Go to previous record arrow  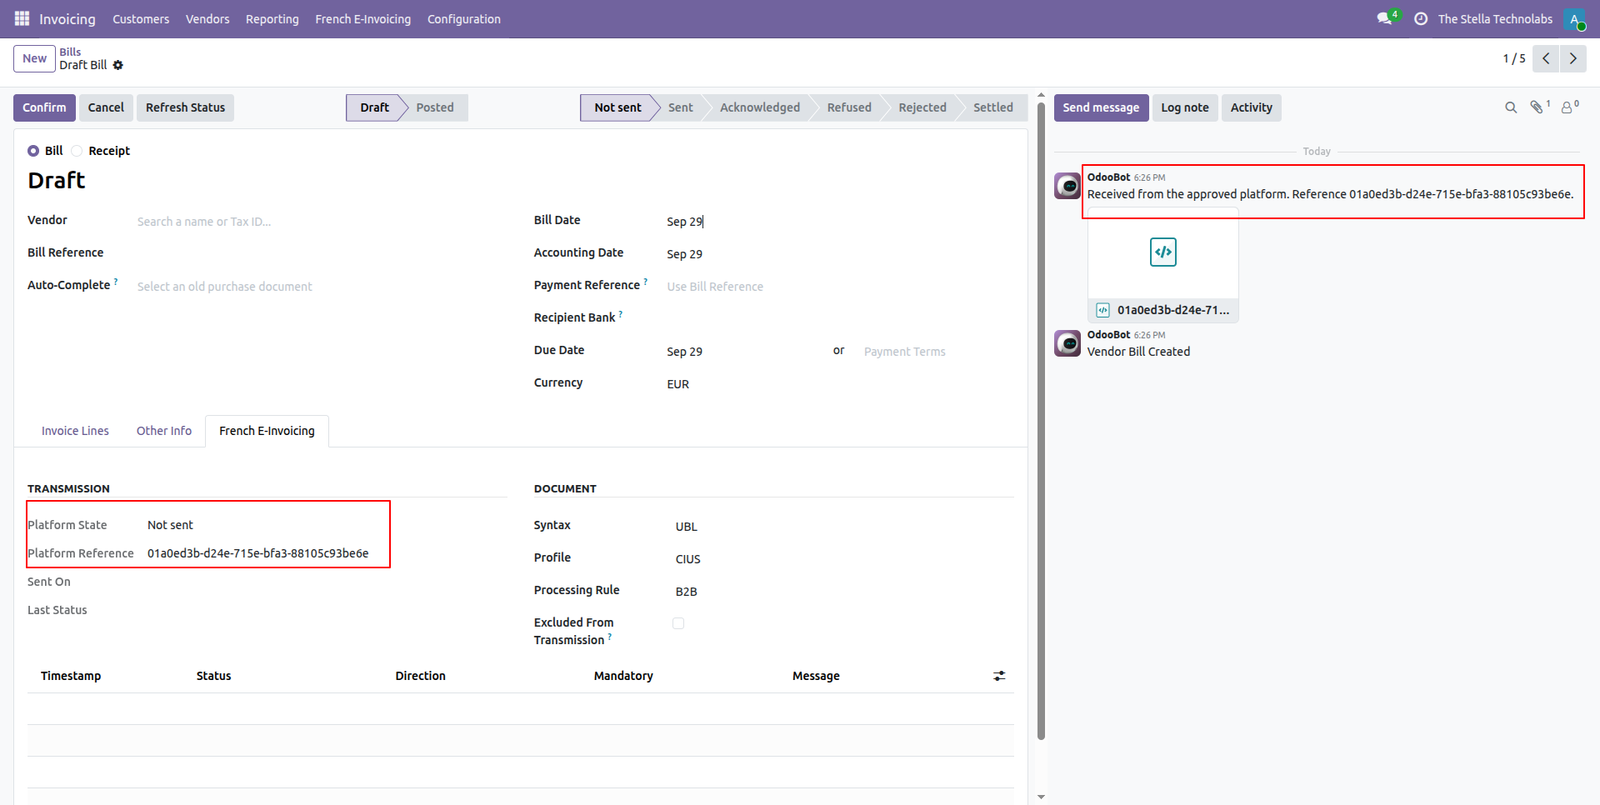point(1546,59)
